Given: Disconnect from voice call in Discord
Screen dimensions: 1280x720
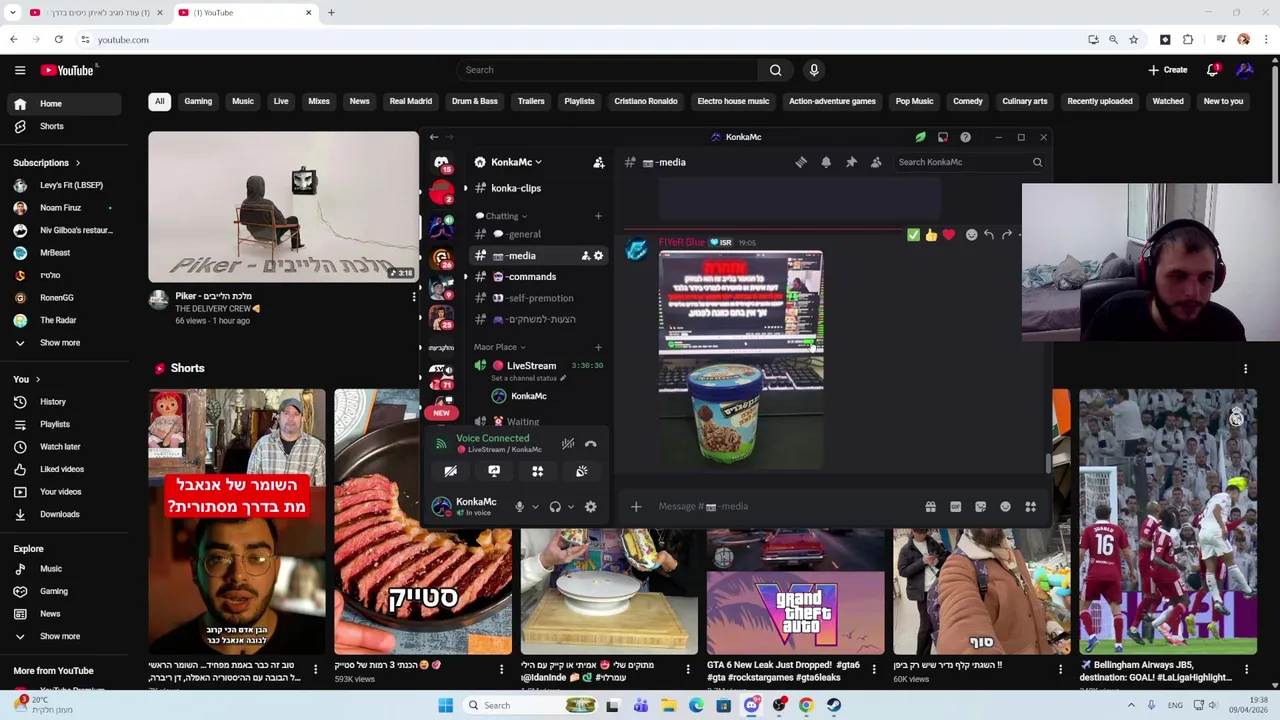Looking at the screenshot, I should [590, 444].
